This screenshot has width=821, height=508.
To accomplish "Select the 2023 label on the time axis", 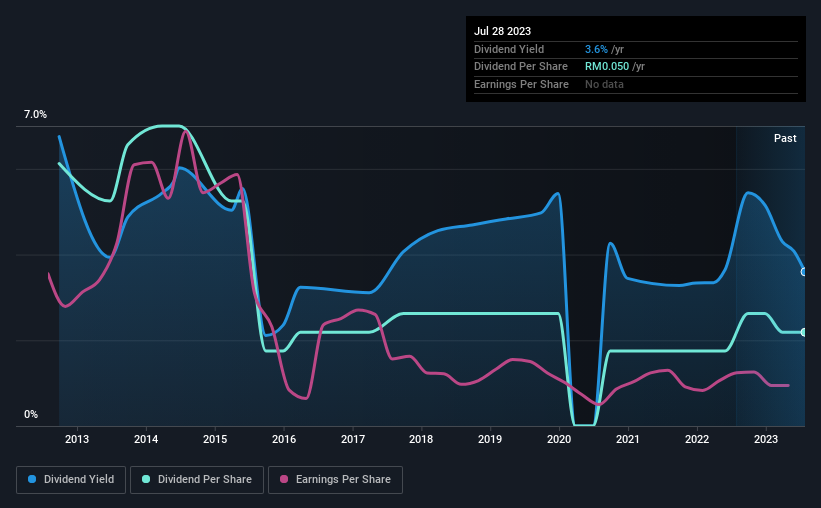I will (x=766, y=438).
